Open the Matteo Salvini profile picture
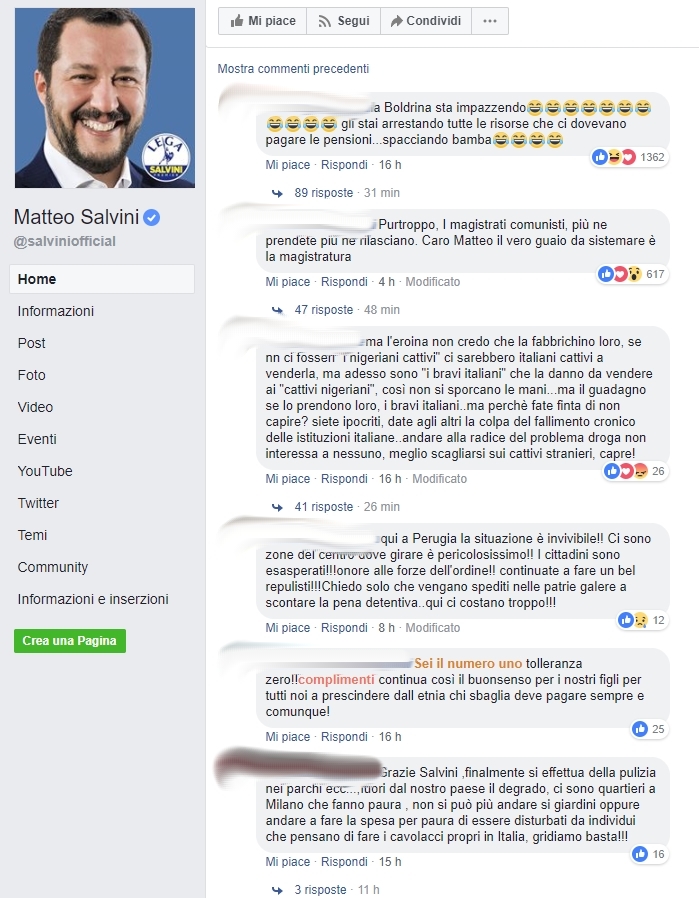Viewport: 699px width, 898px height. point(105,98)
